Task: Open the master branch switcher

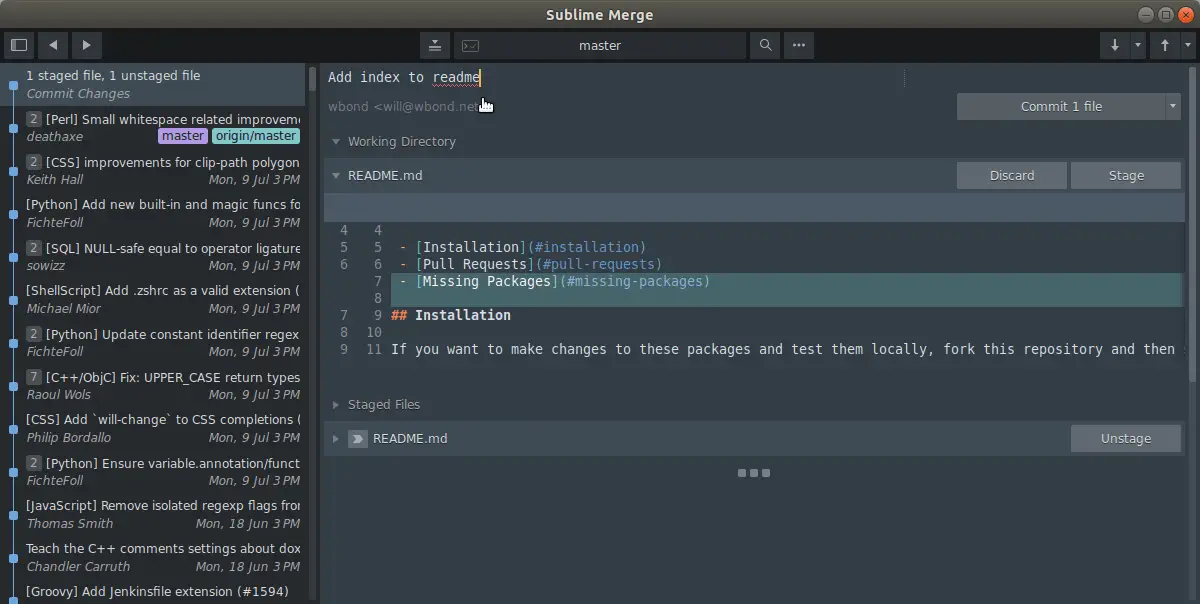Action: pyautogui.click(x=600, y=45)
